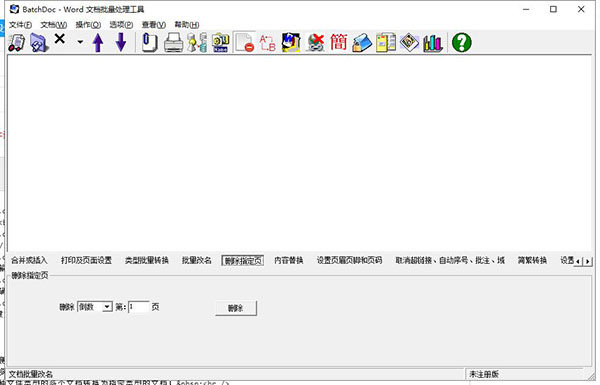Open the 文档(W) menu
The height and width of the screenshot is (385, 600).
tap(54, 24)
